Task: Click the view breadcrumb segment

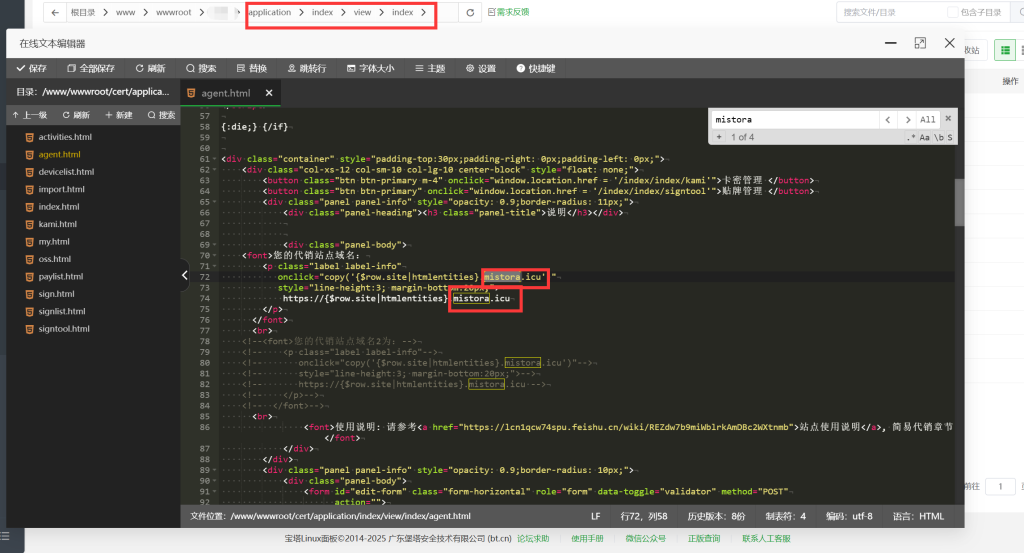Action: pyautogui.click(x=362, y=12)
